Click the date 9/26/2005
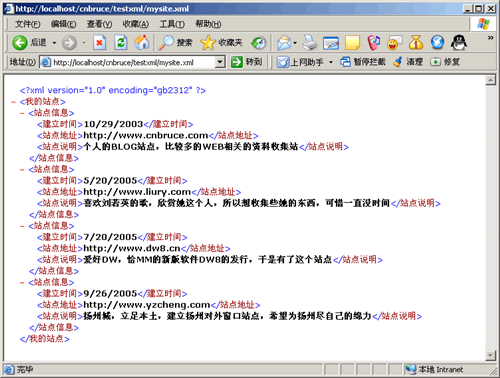Screen dimensions: 500x378 pyautogui.click(x=110, y=294)
